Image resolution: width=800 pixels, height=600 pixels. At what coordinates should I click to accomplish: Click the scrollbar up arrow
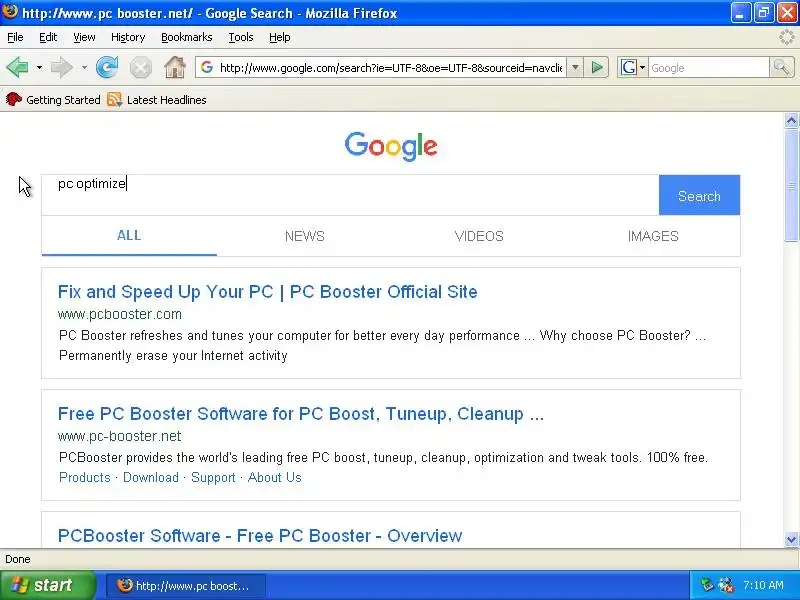click(x=791, y=120)
